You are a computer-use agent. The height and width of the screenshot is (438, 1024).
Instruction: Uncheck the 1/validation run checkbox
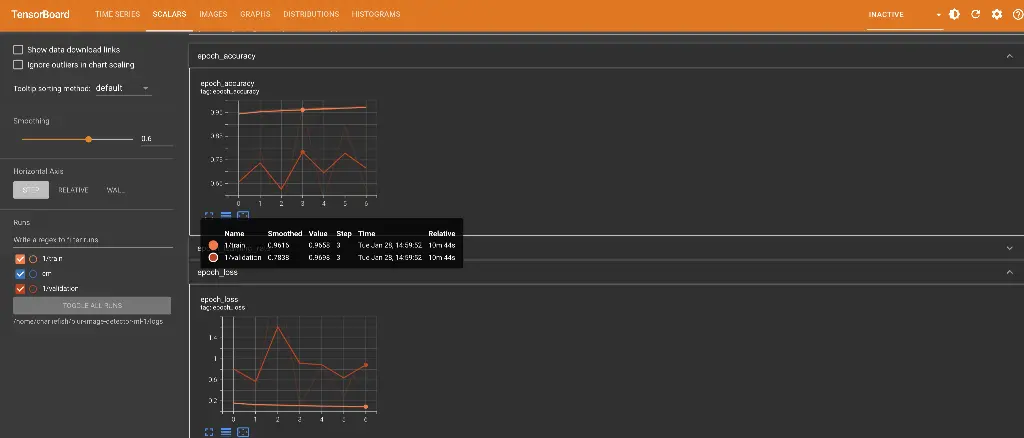[x=20, y=289]
